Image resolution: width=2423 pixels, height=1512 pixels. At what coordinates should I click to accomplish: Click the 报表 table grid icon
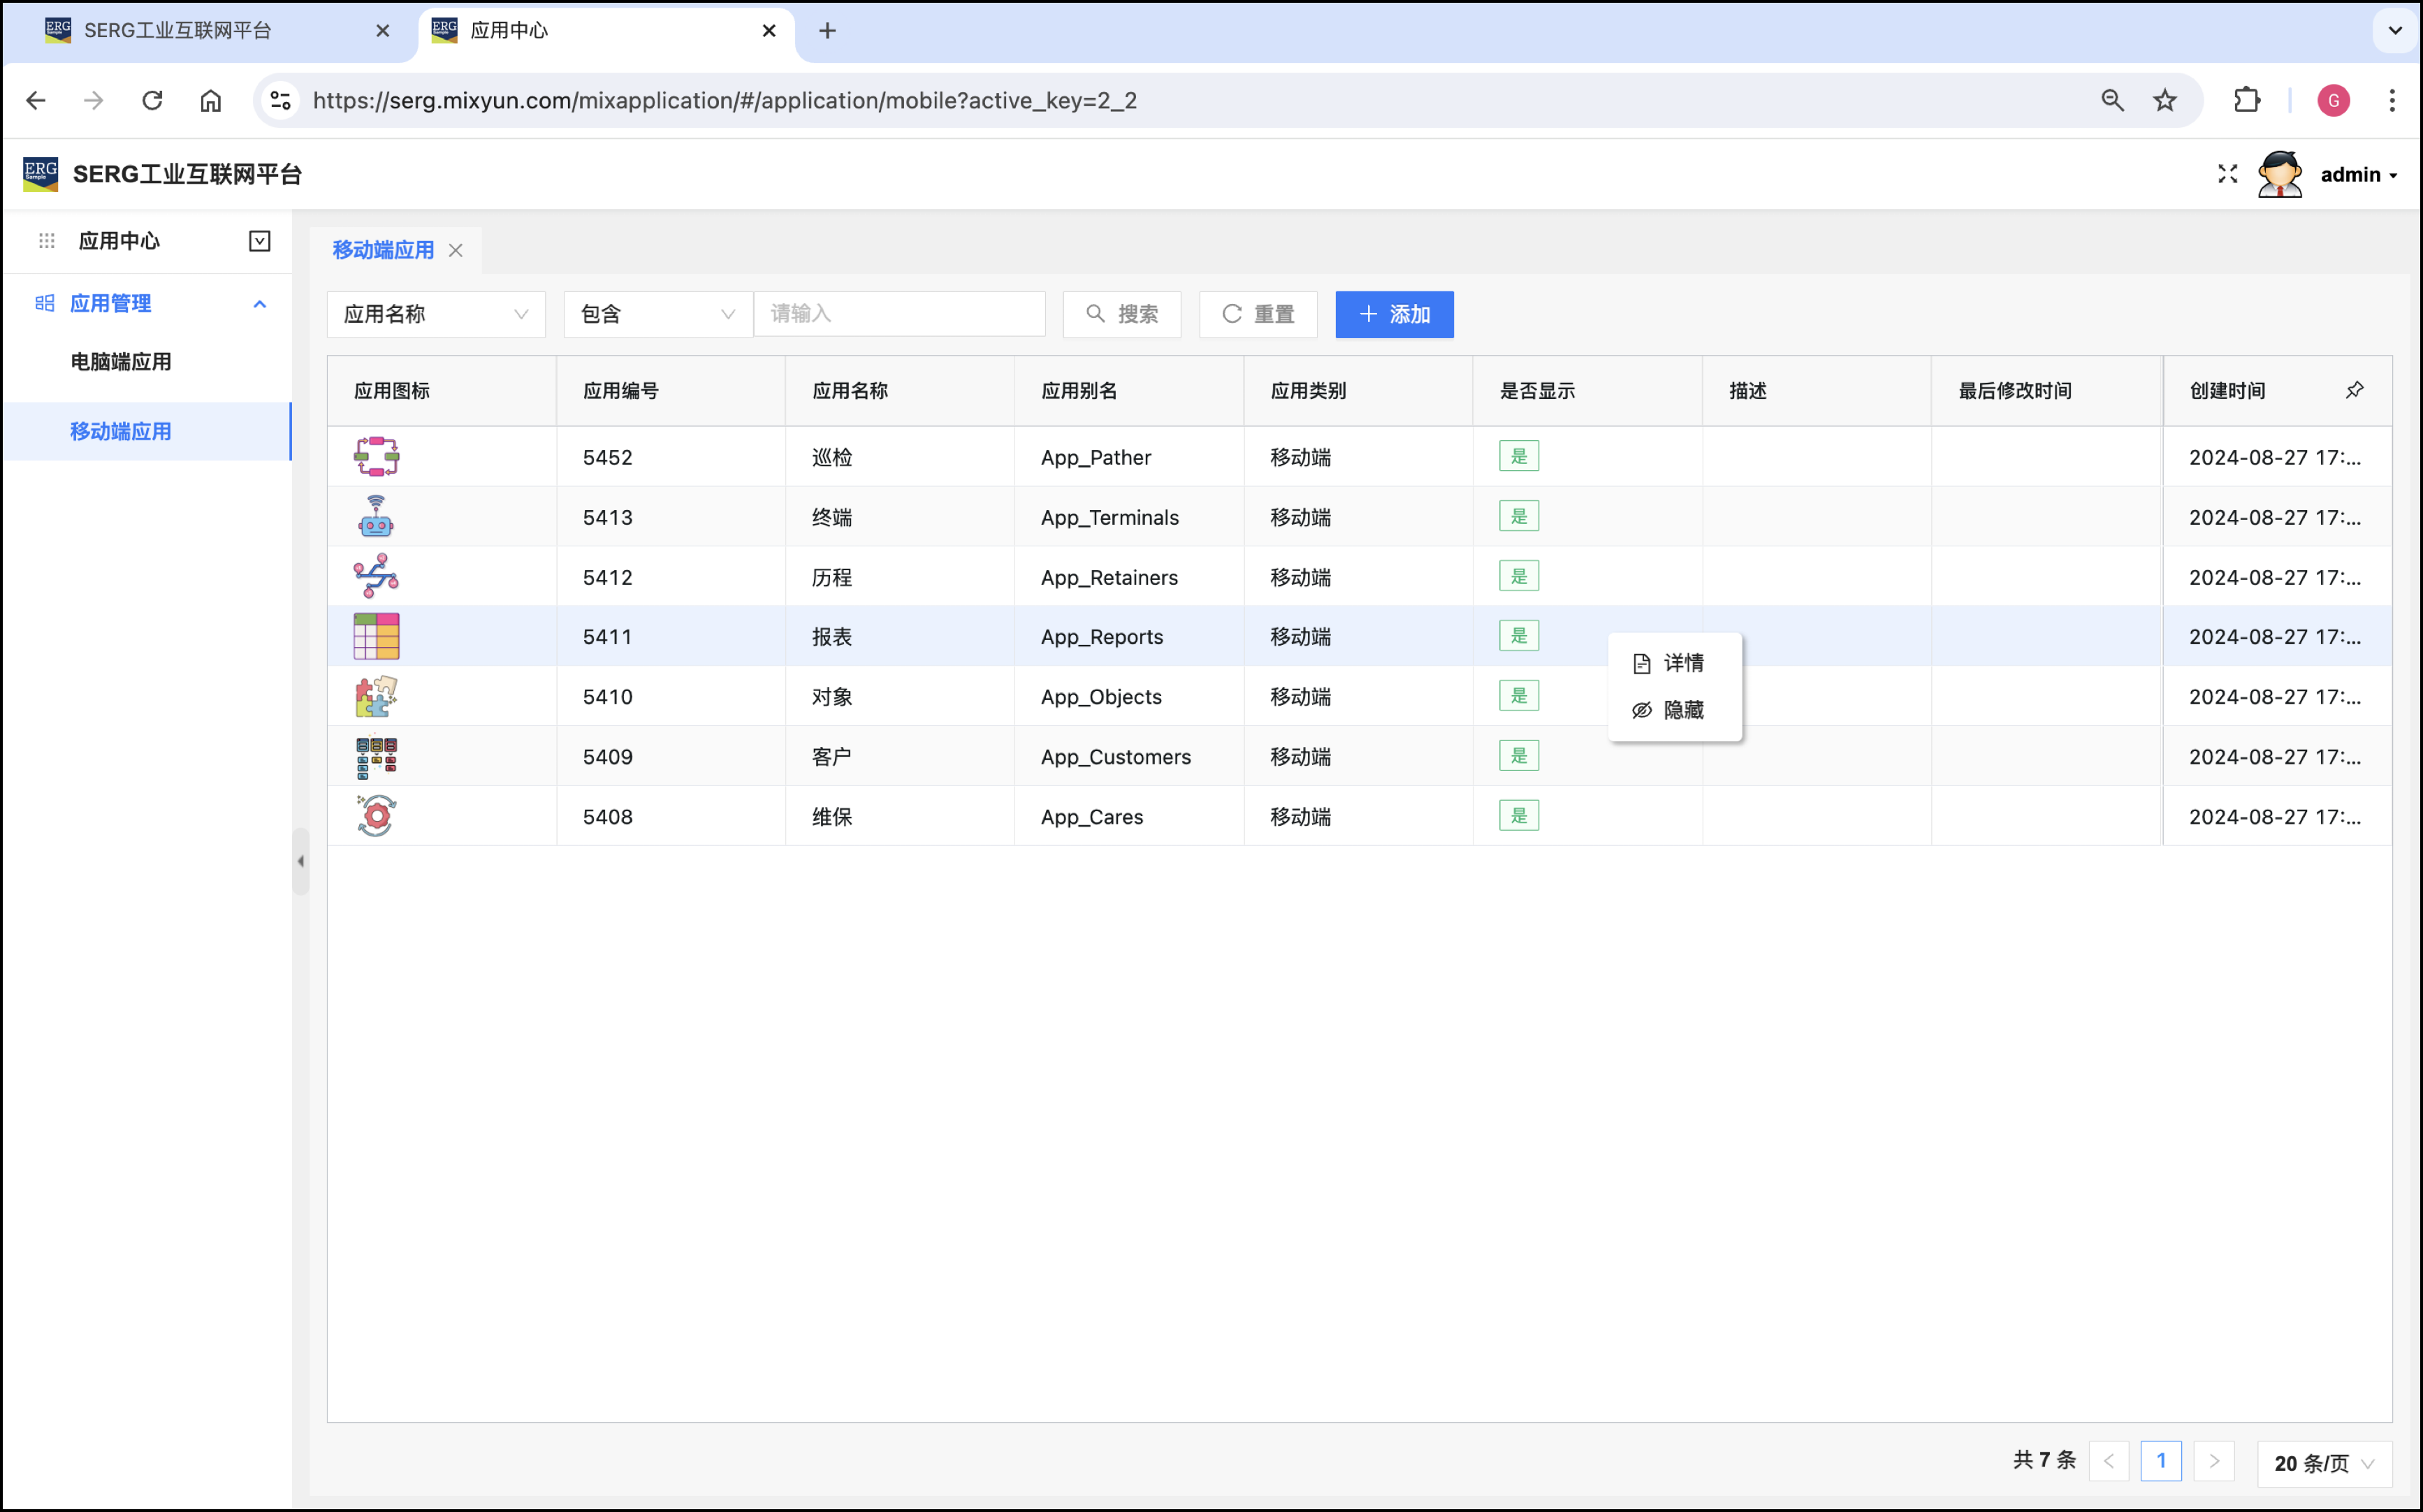[x=376, y=636]
